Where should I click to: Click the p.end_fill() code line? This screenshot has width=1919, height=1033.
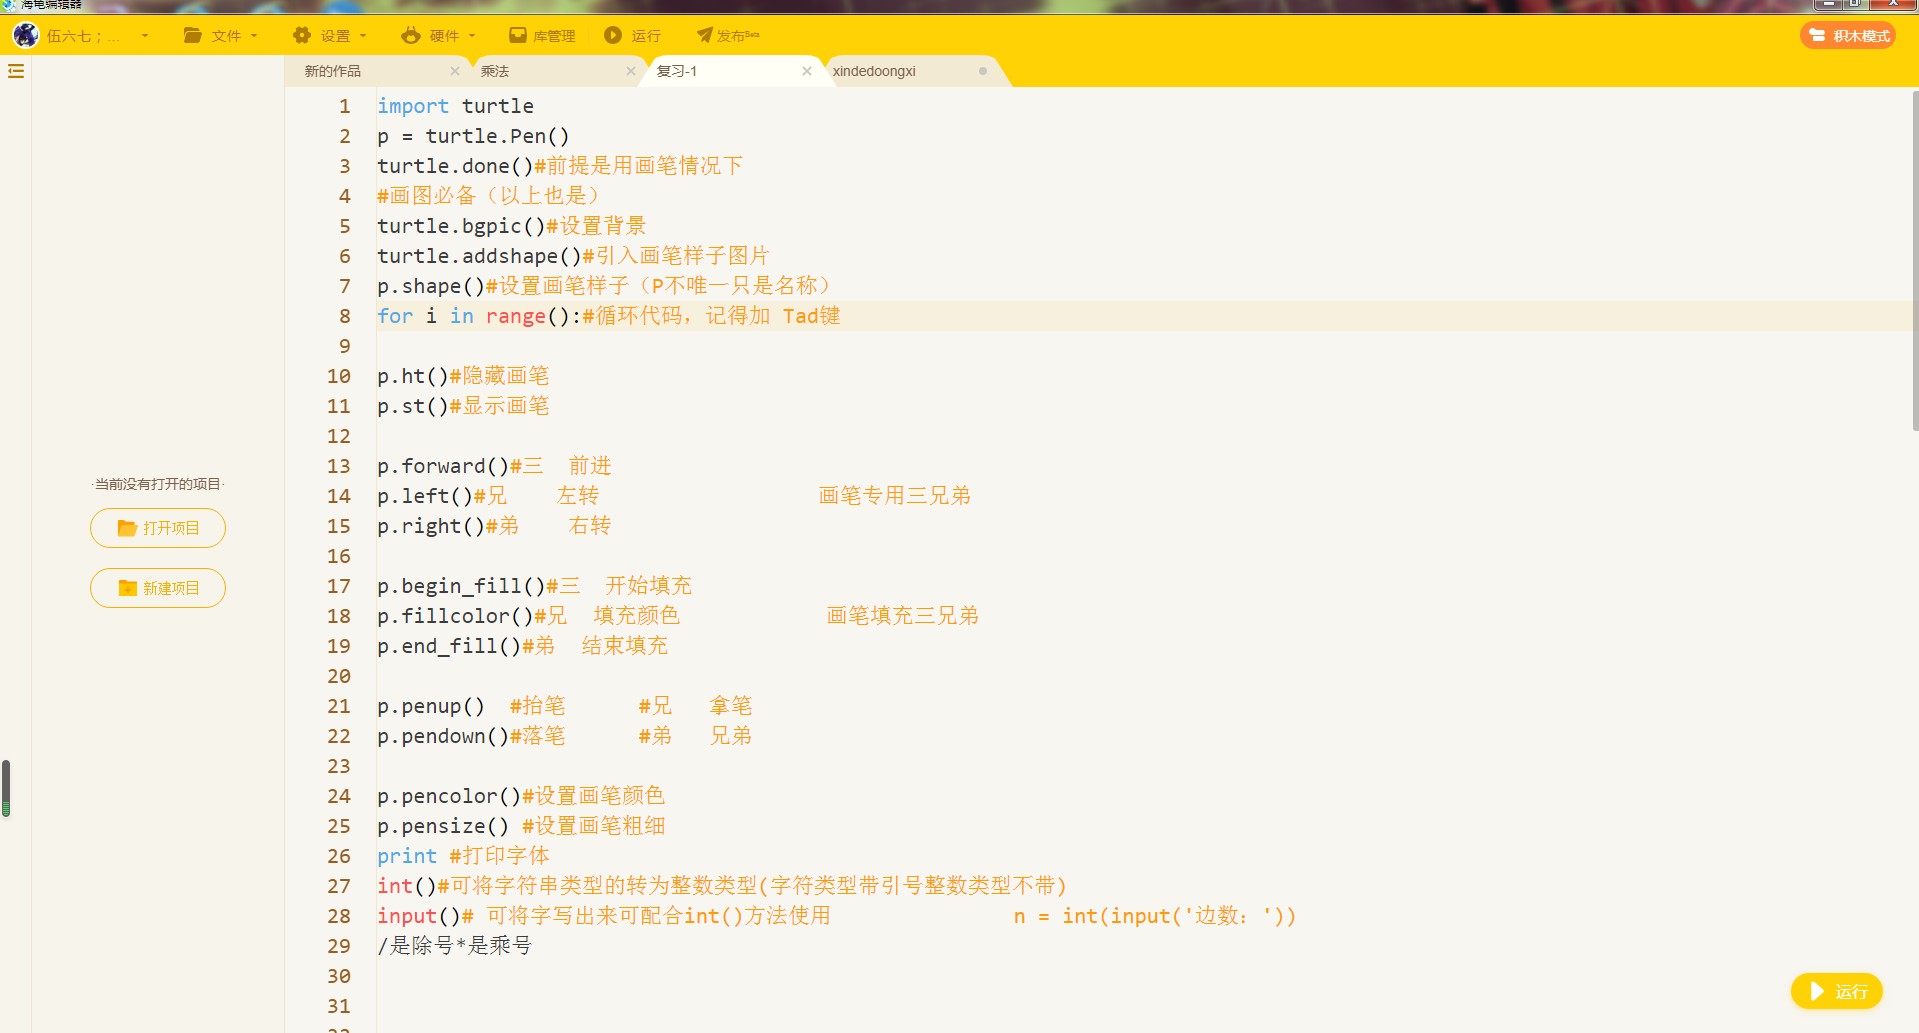[x=523, y=646]
